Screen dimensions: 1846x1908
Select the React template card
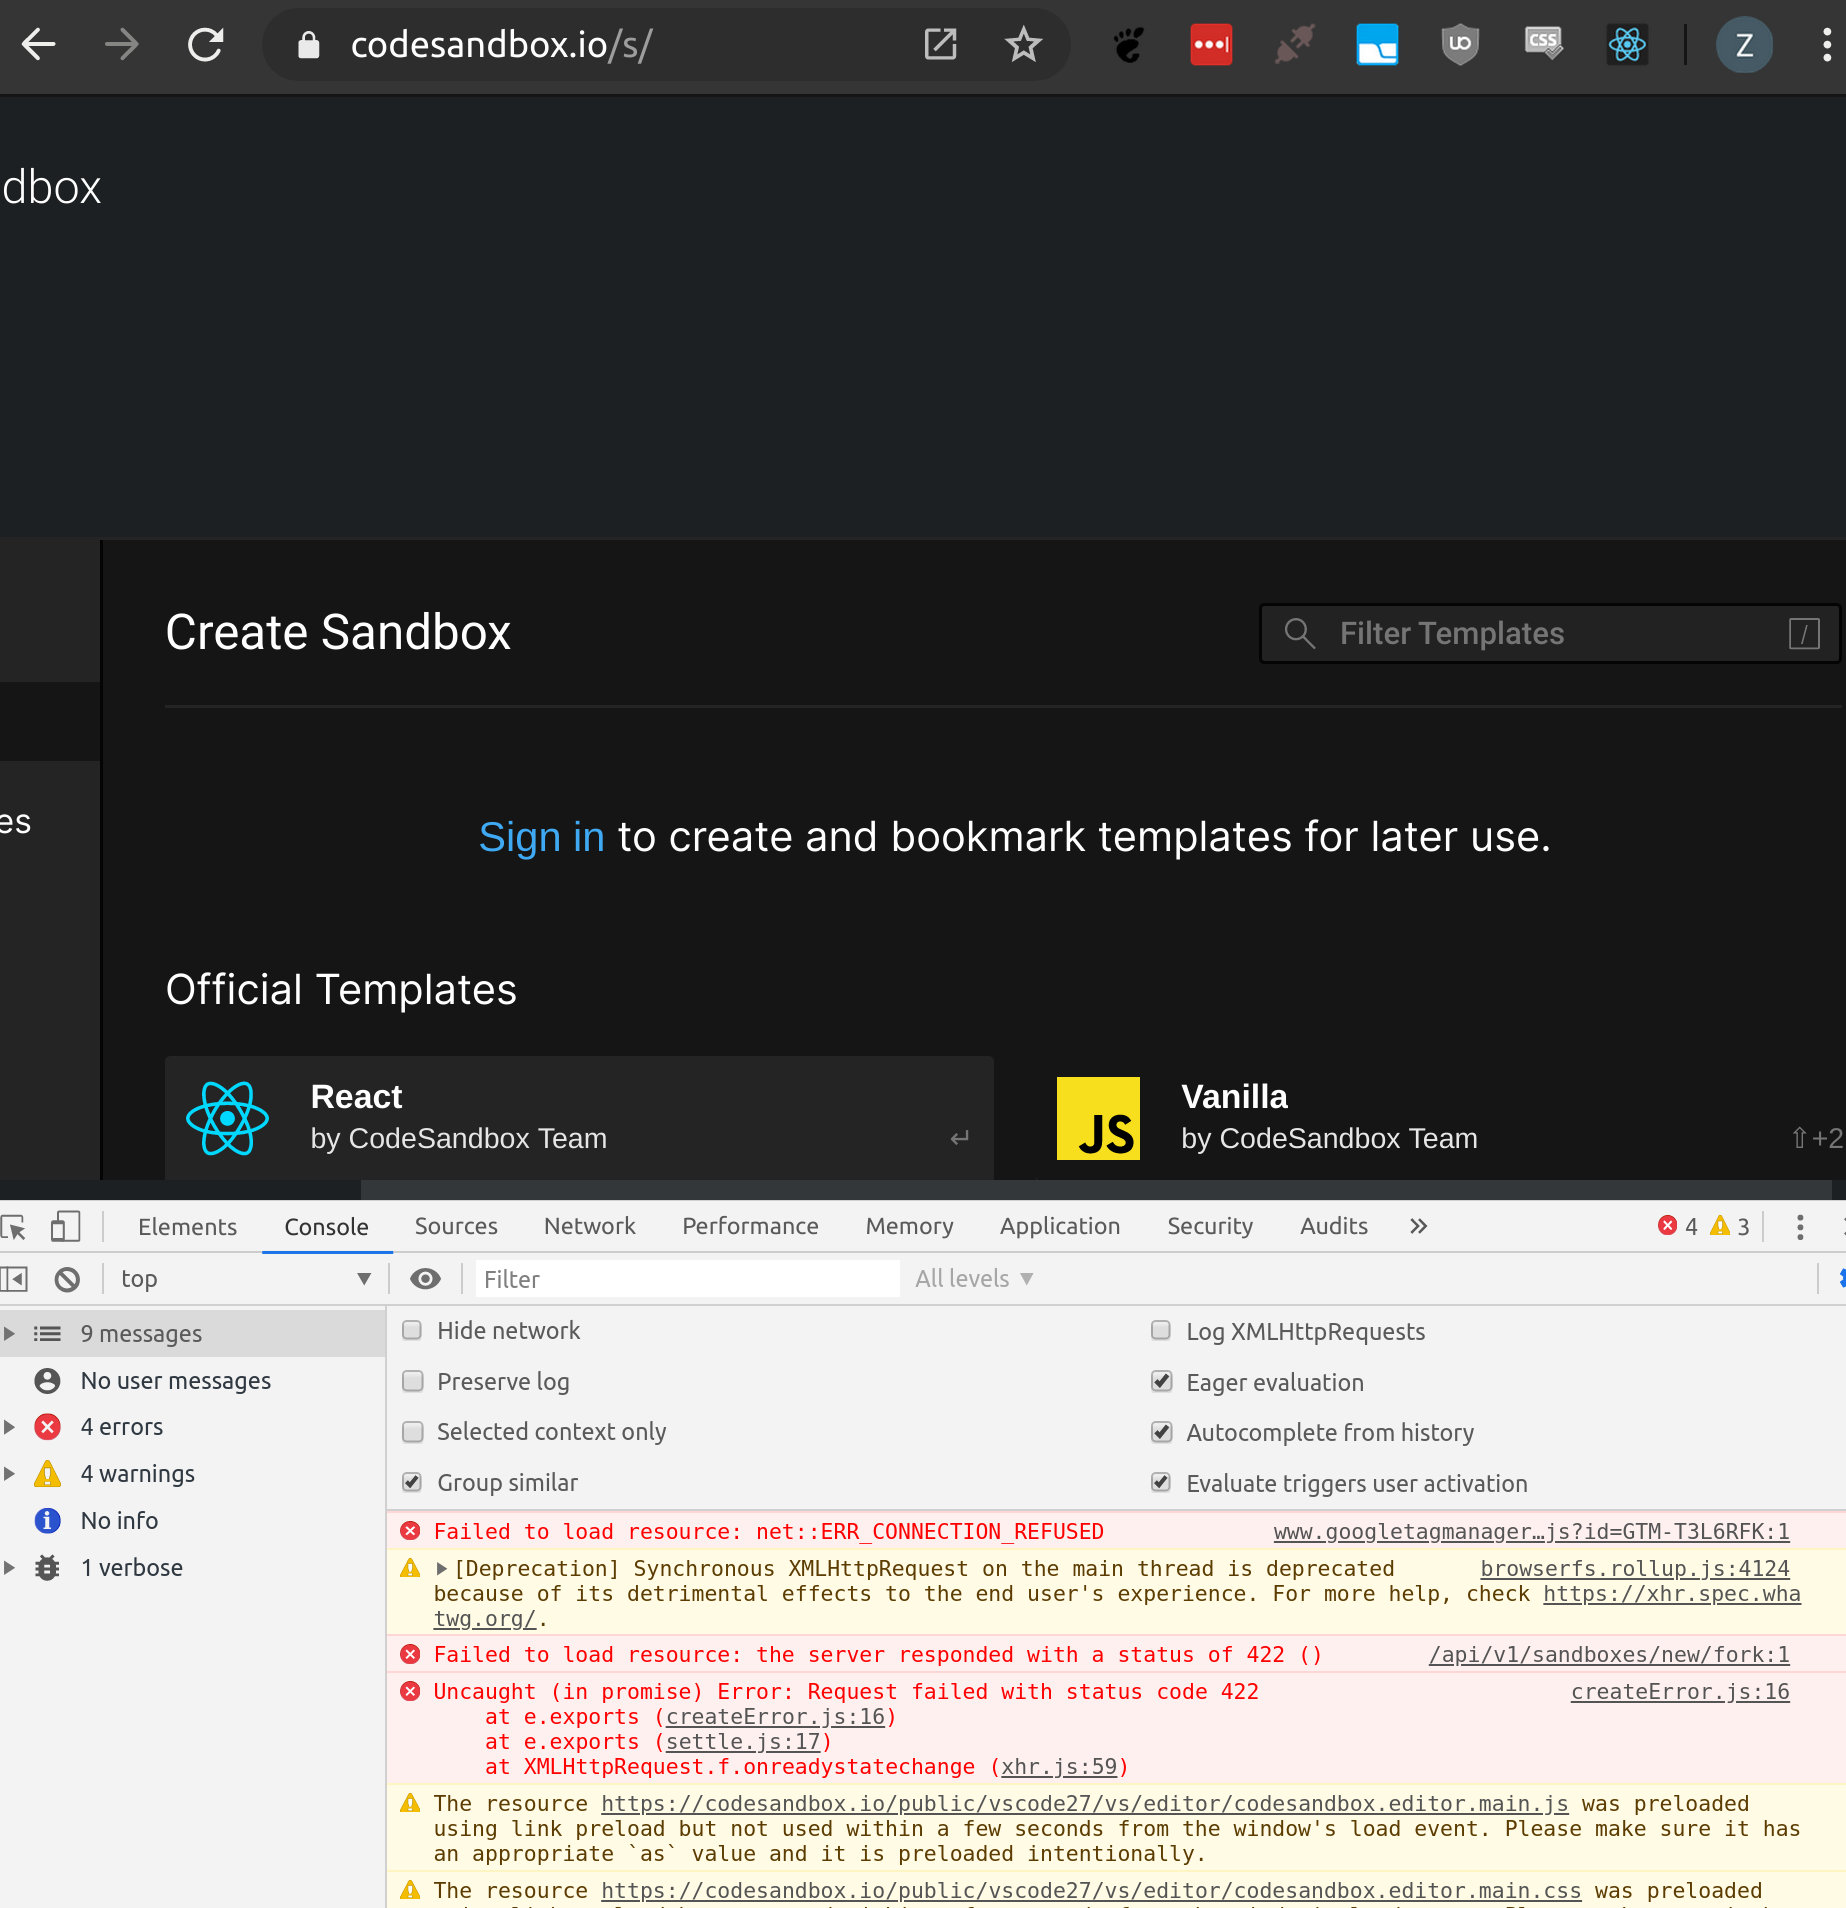(x=579, y=1118)
